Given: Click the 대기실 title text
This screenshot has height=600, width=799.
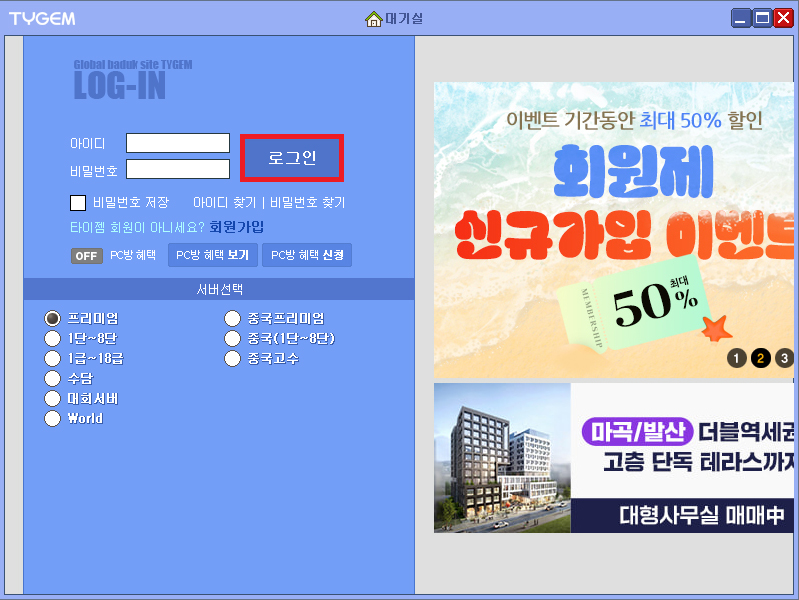Looking at the screenshot, I should 404,19.
